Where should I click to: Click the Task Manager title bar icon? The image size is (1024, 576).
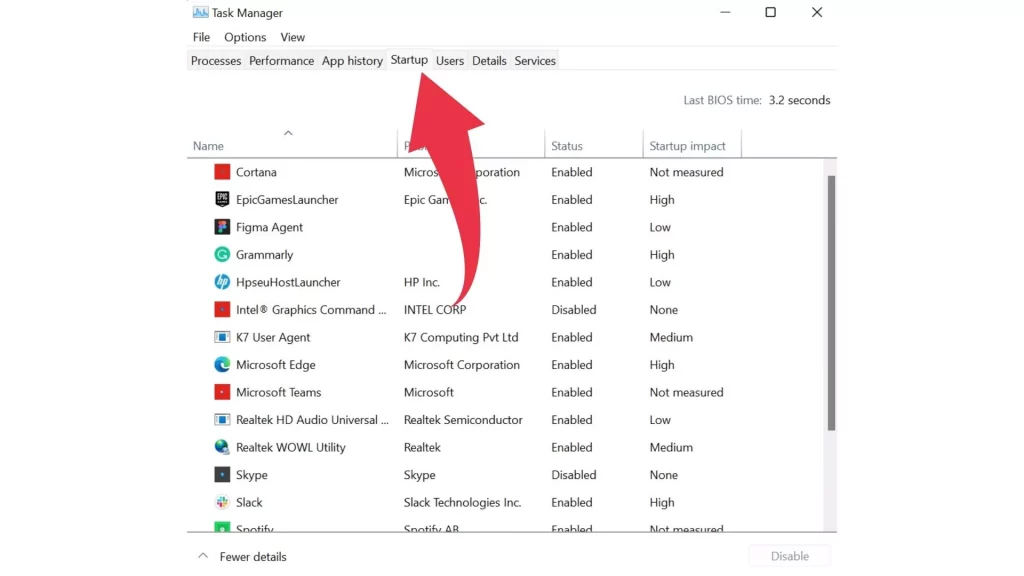coord(200,12)
